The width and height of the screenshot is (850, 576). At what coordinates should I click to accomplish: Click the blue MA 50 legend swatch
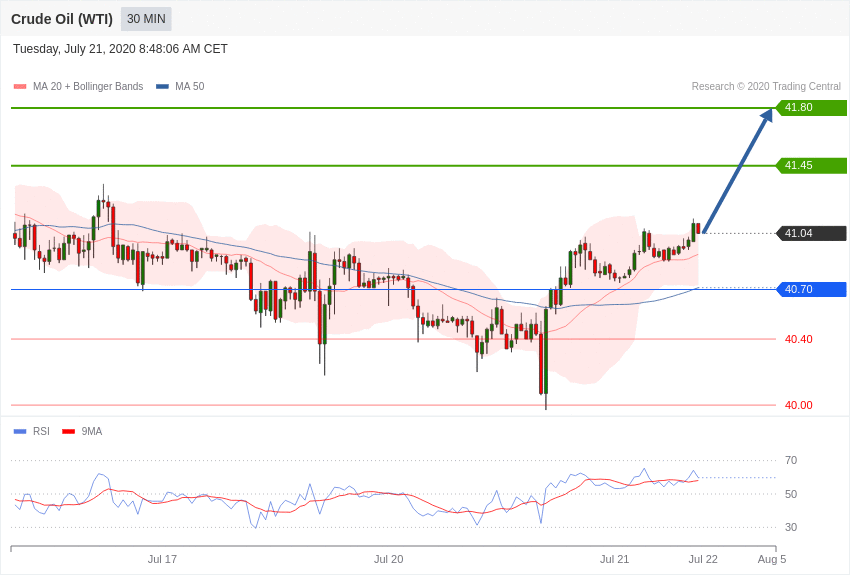(x=162, y=87)
